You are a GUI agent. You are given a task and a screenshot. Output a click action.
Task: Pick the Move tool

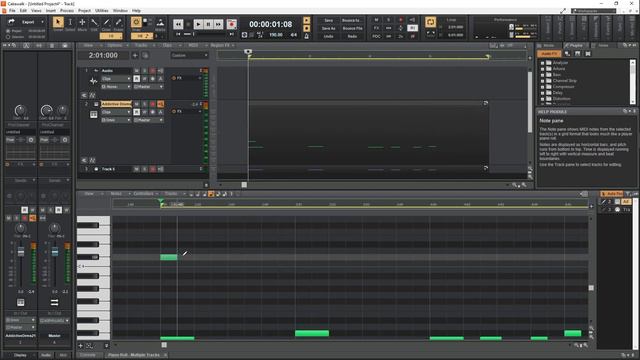coord(82,22)
